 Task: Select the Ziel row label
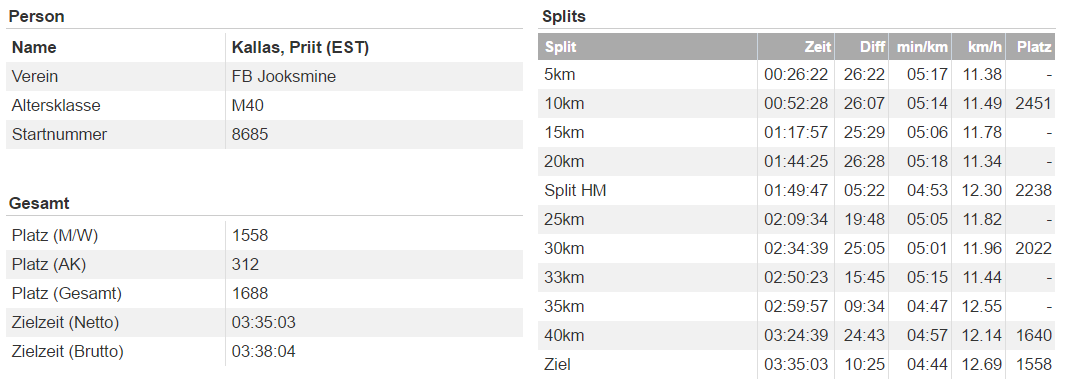[558, 365]
